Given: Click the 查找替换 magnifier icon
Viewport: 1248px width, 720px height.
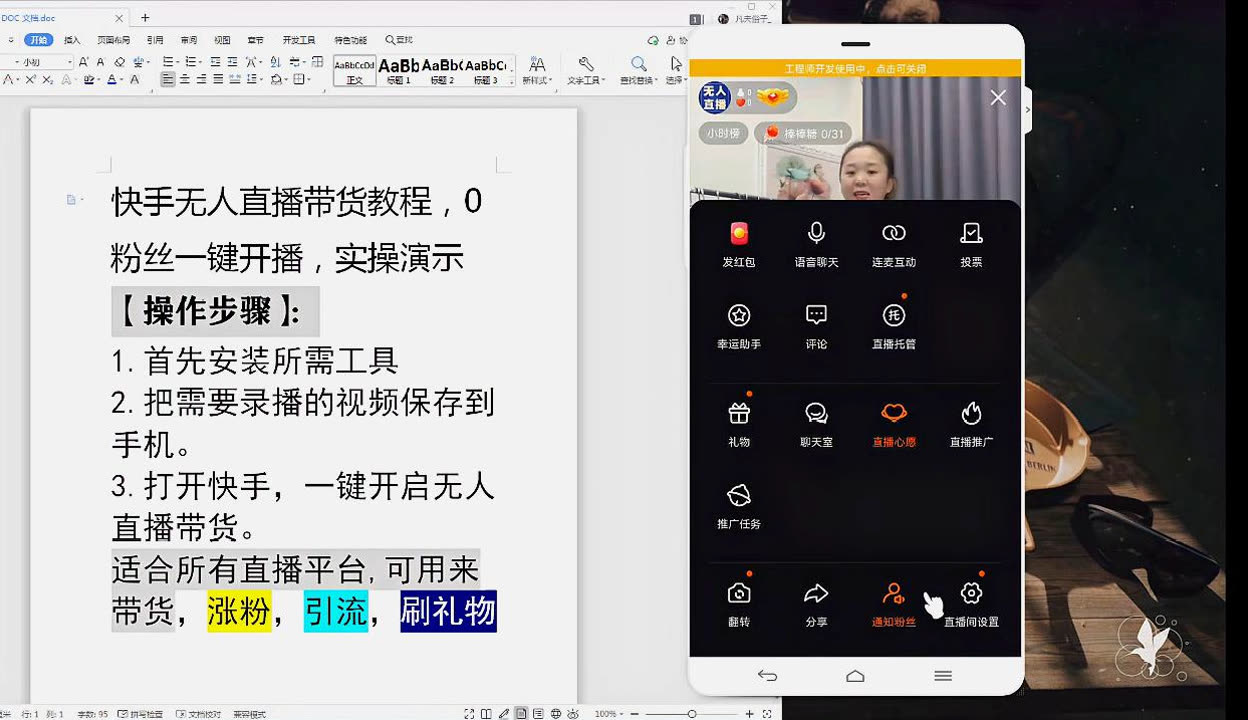Looking at the screenshot, I should (638, 63).
